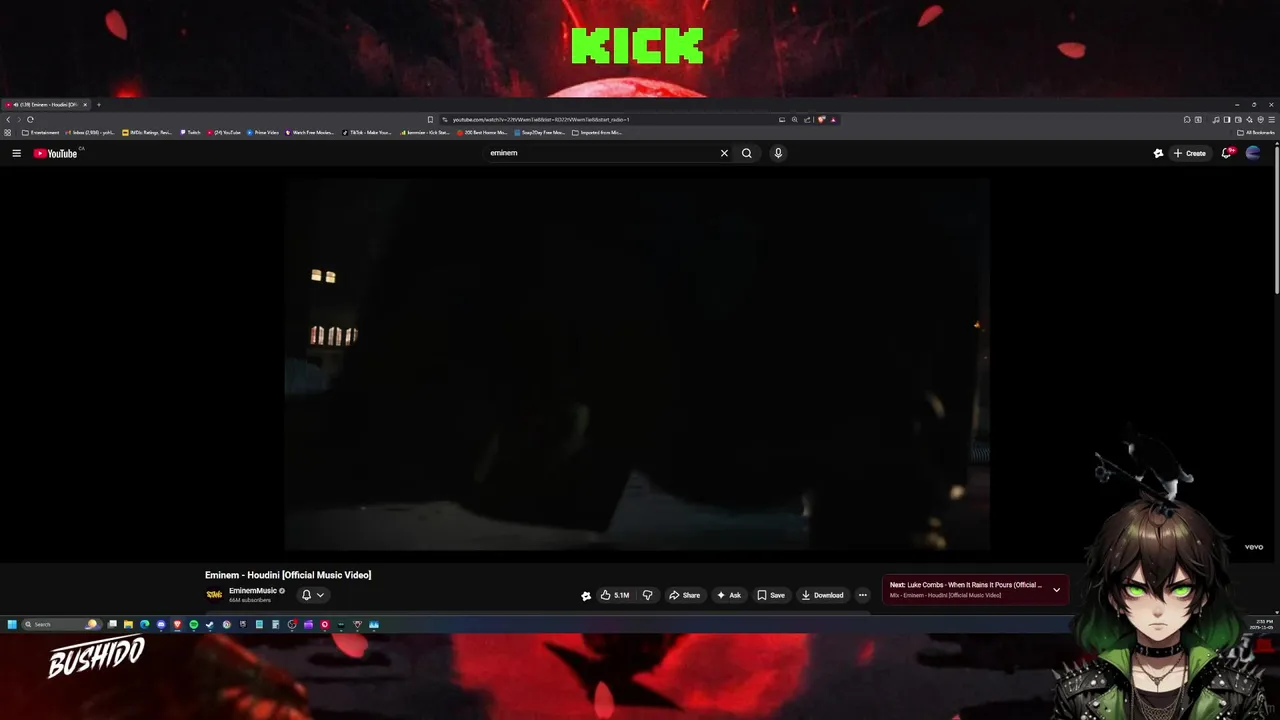The image size is (1280, 720).
Task: Open the browser main menu icon
Action: (x=1271, y=119)
